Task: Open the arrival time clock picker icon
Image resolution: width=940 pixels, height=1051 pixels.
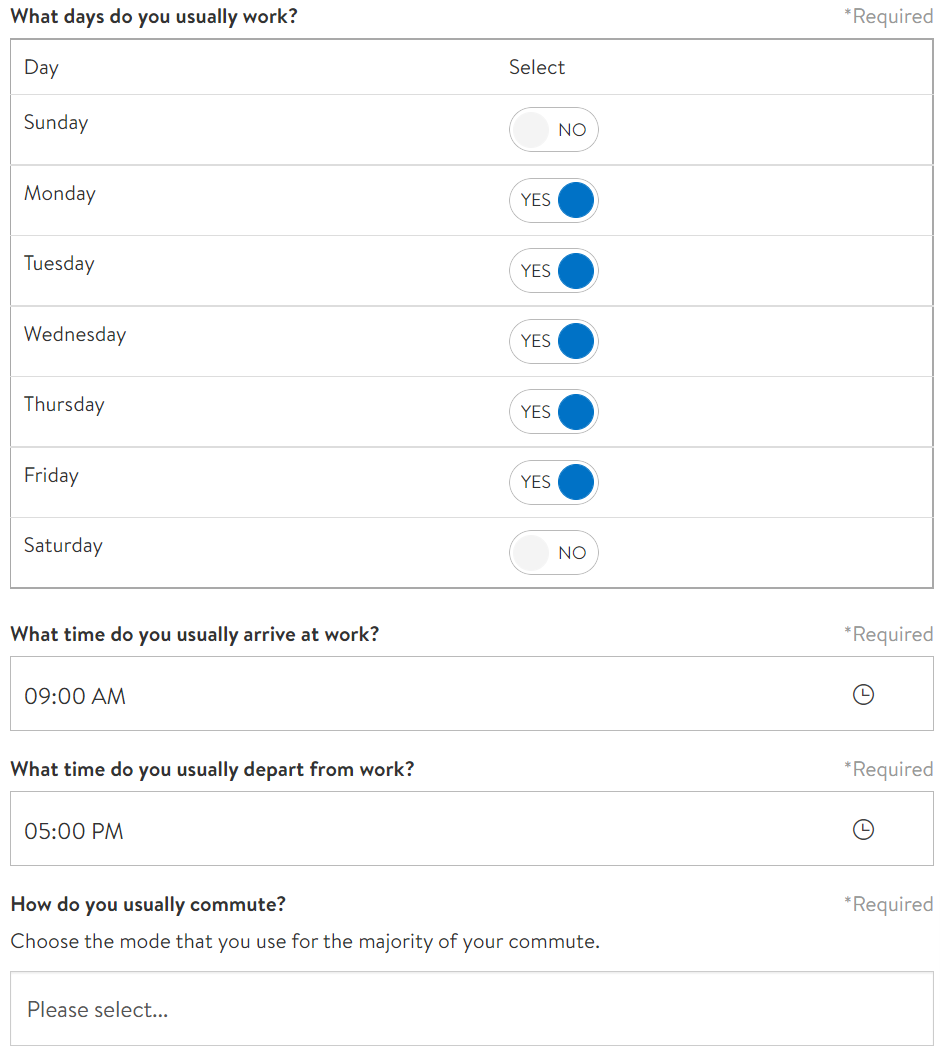Action: point(863,694)
